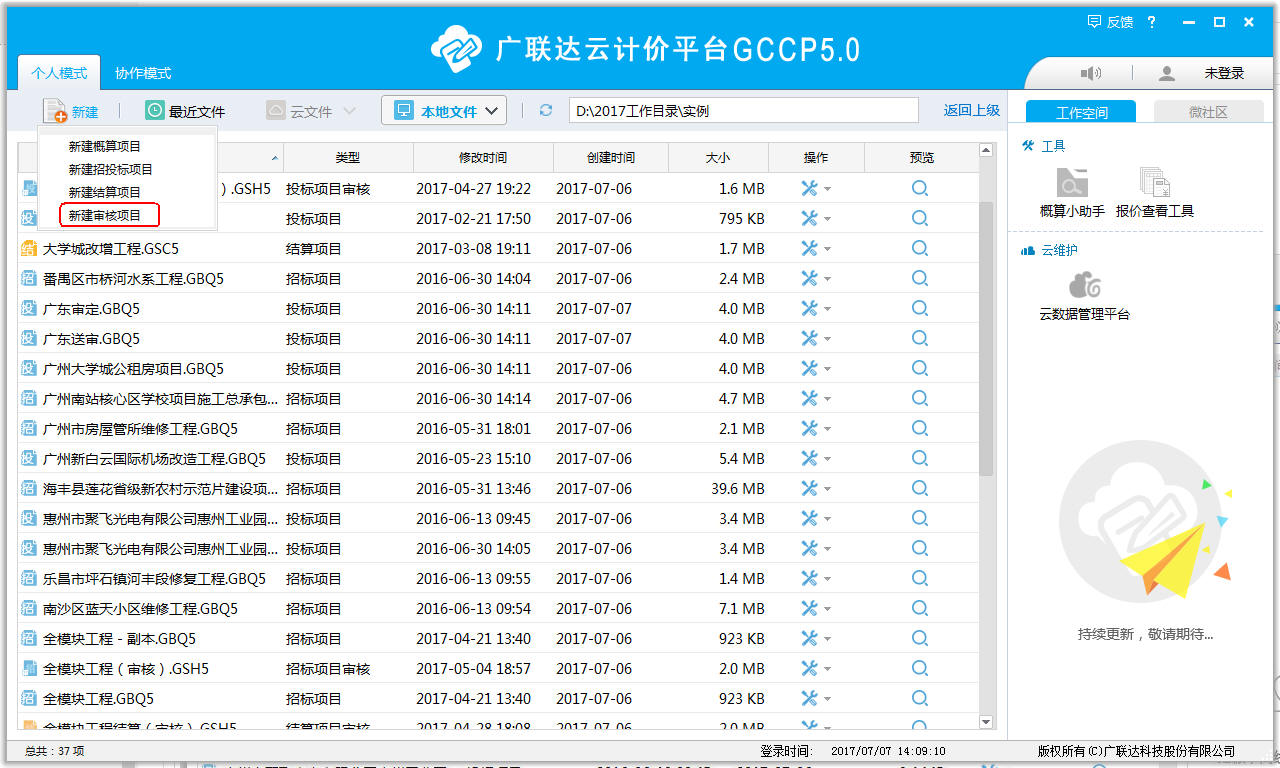The image size is (1280, 768).
Task: Open the 最近文件 list
Action: pos(185,111)
